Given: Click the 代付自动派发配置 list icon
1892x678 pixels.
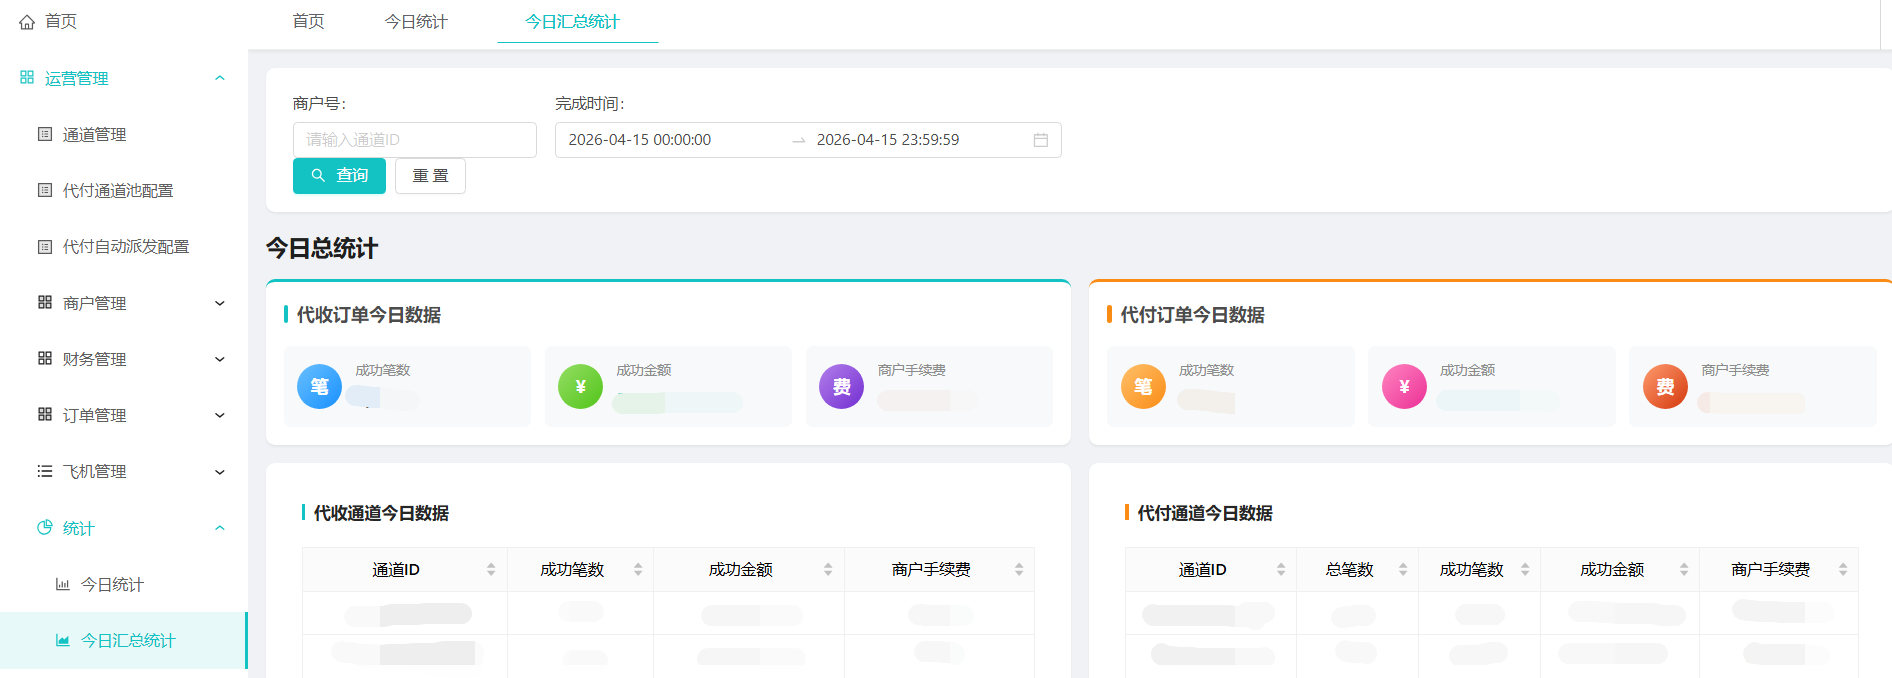Looking at the screenshot, I should pyautogui.click(x=45, y=246).
